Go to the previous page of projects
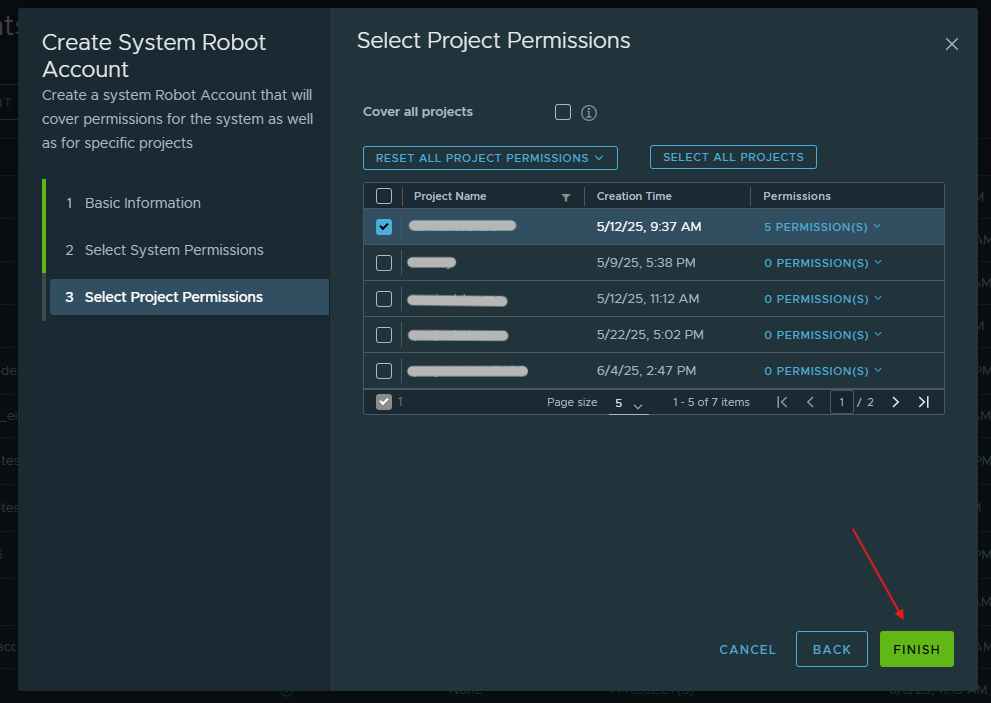This screenshot has width=991, height=703. pos(810,402)
